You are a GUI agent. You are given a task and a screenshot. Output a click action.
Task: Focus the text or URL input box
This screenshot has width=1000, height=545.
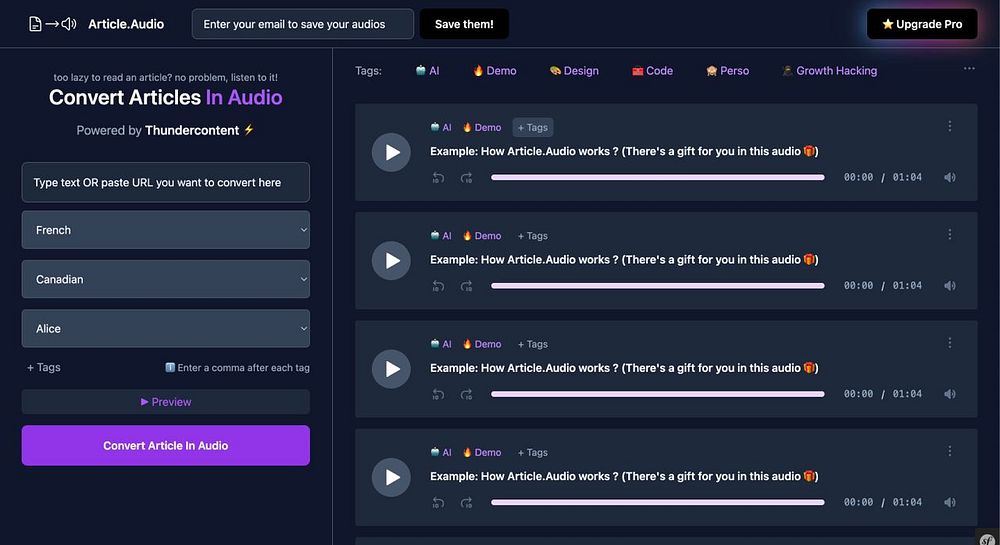(166, 182)
